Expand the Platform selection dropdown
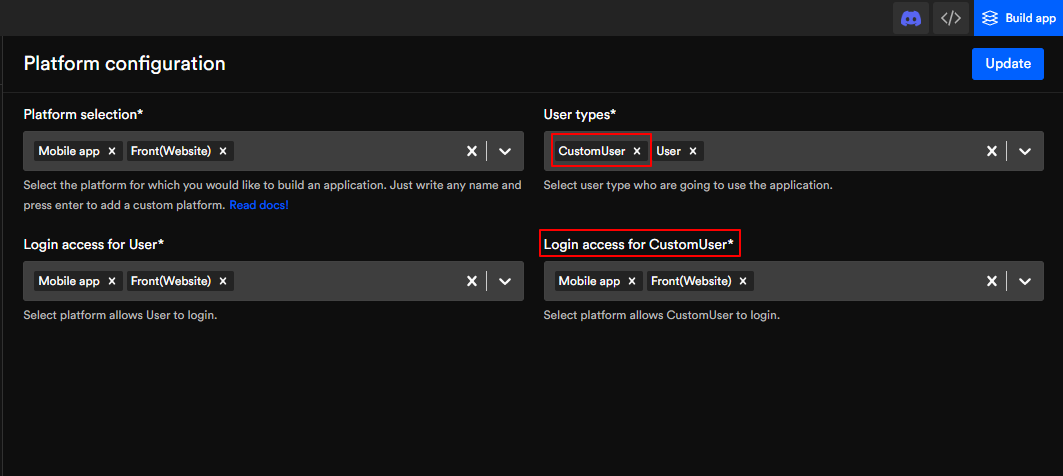Image resolution: width=1063 pixels, height=476 pixels. pyautogui.click(x=505, y=151)
